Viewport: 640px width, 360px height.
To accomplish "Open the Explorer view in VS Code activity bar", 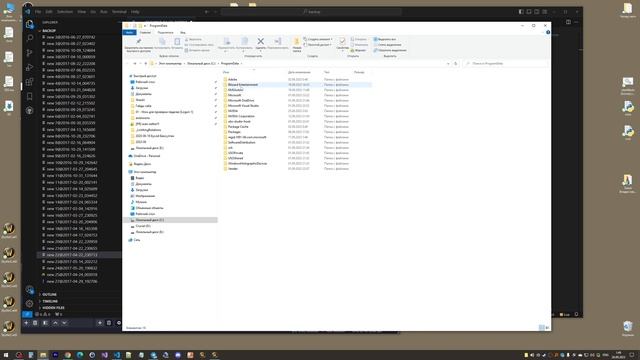I will [29, 25].
